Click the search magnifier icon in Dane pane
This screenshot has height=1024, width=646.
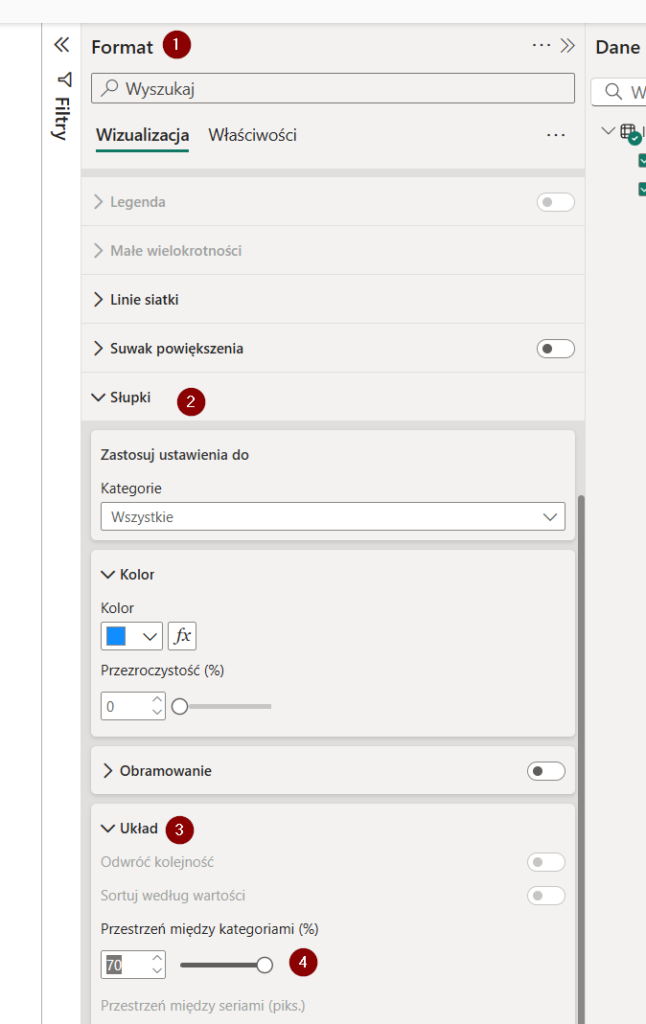click(611, 92)
